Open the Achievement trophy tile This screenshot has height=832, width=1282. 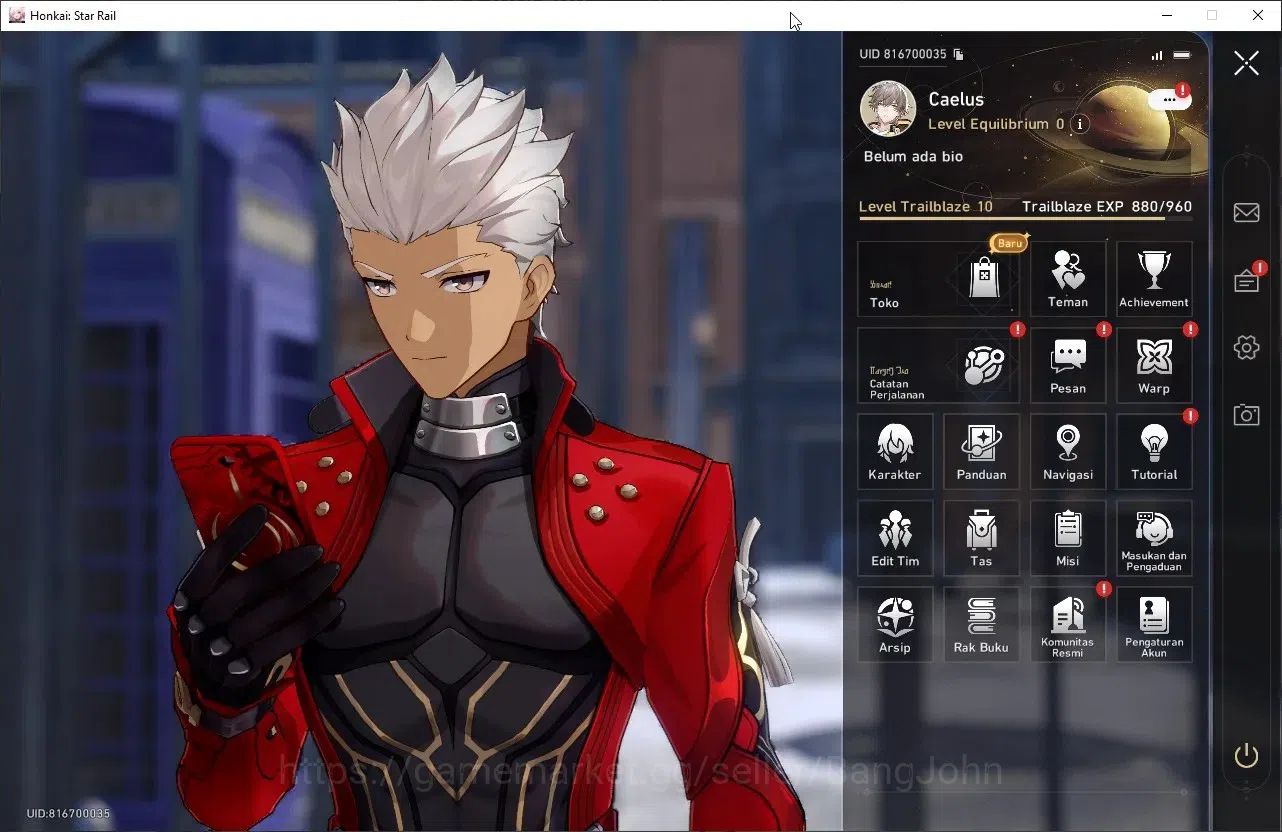click(1154, 279)
